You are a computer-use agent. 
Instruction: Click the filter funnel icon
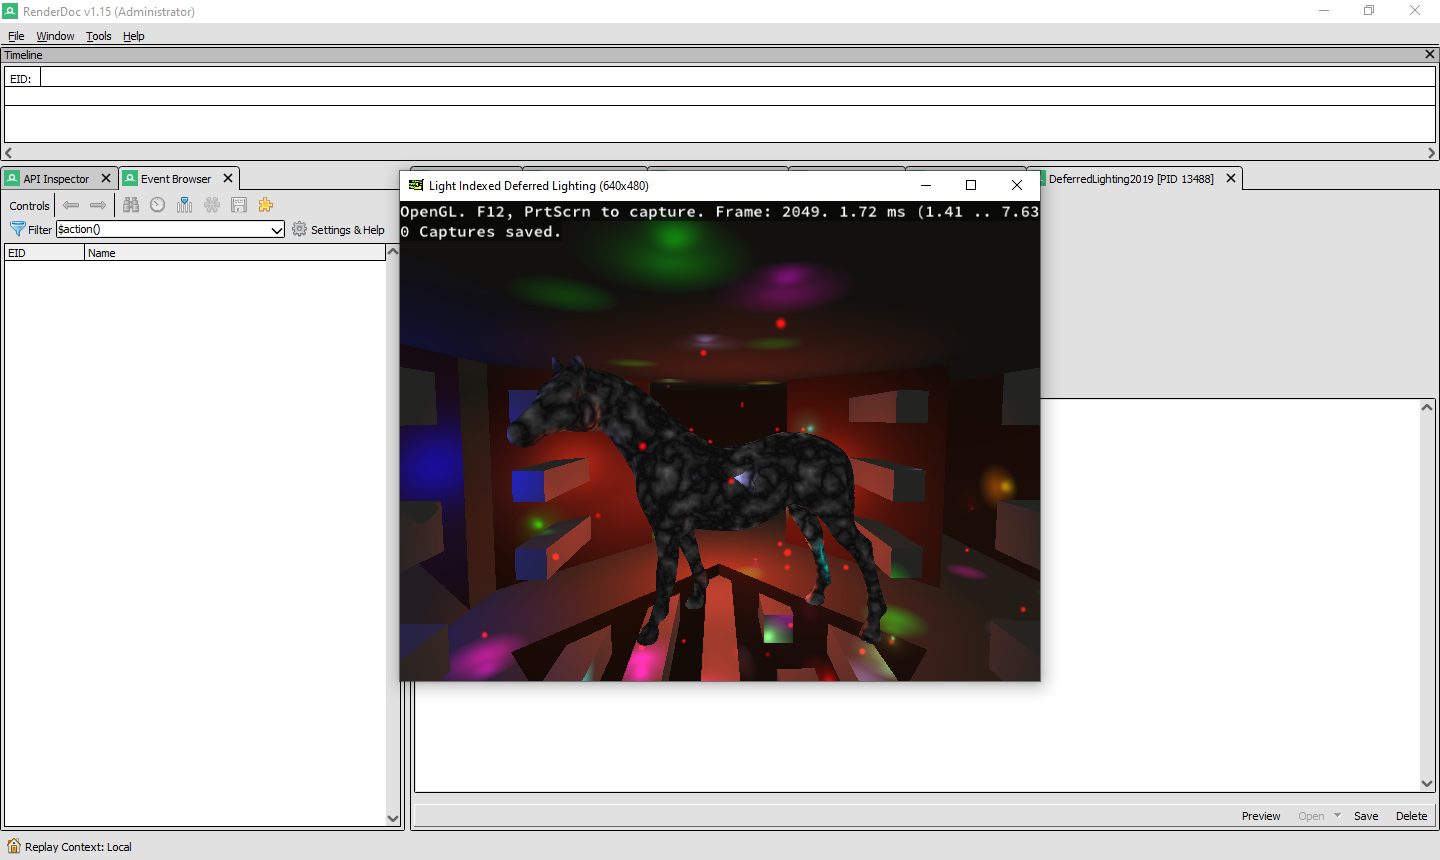coord(19,229)
